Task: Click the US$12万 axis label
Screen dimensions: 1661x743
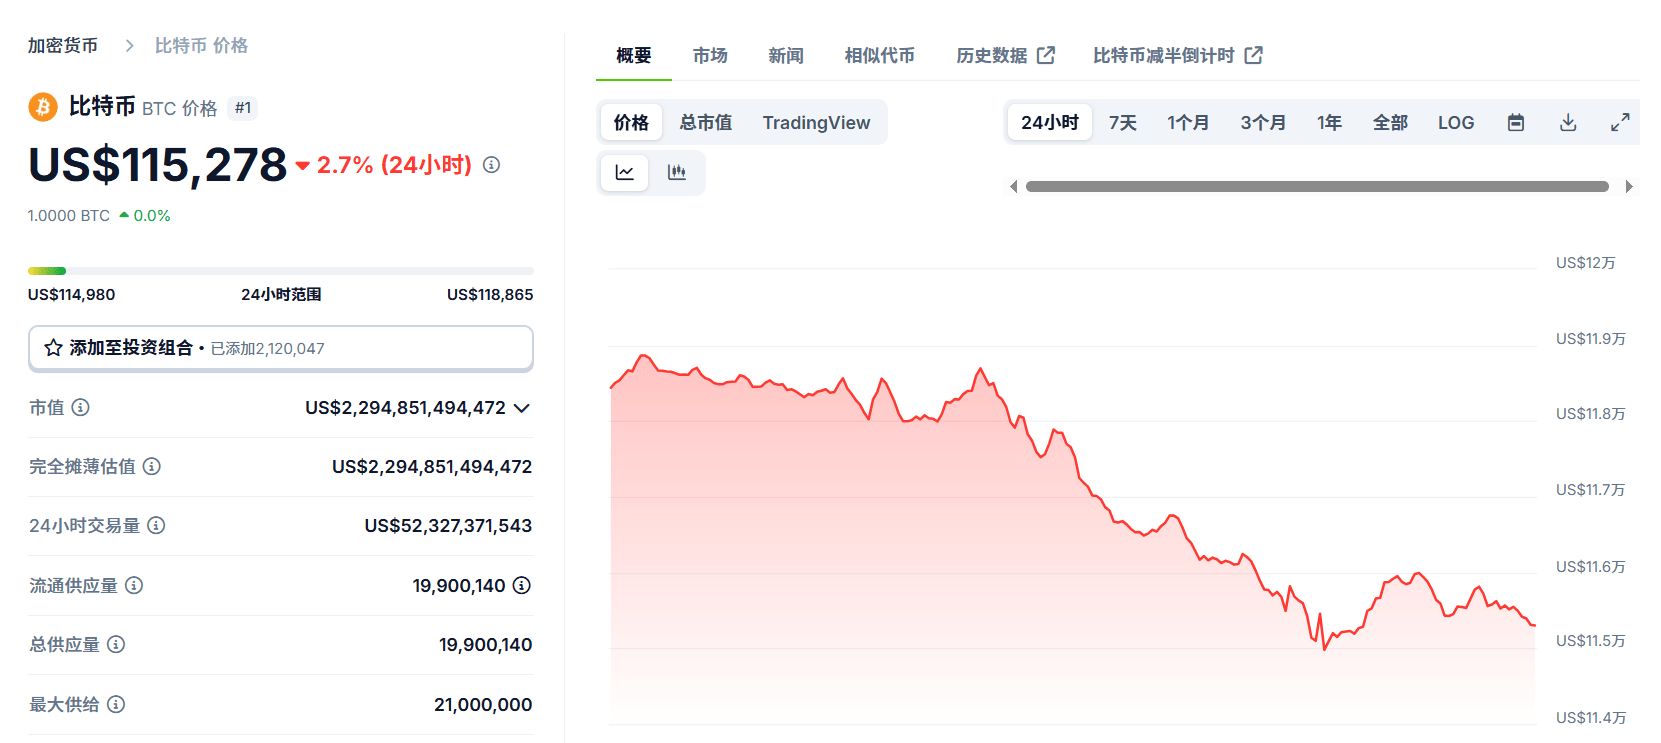Action: tap(1586, 262)
